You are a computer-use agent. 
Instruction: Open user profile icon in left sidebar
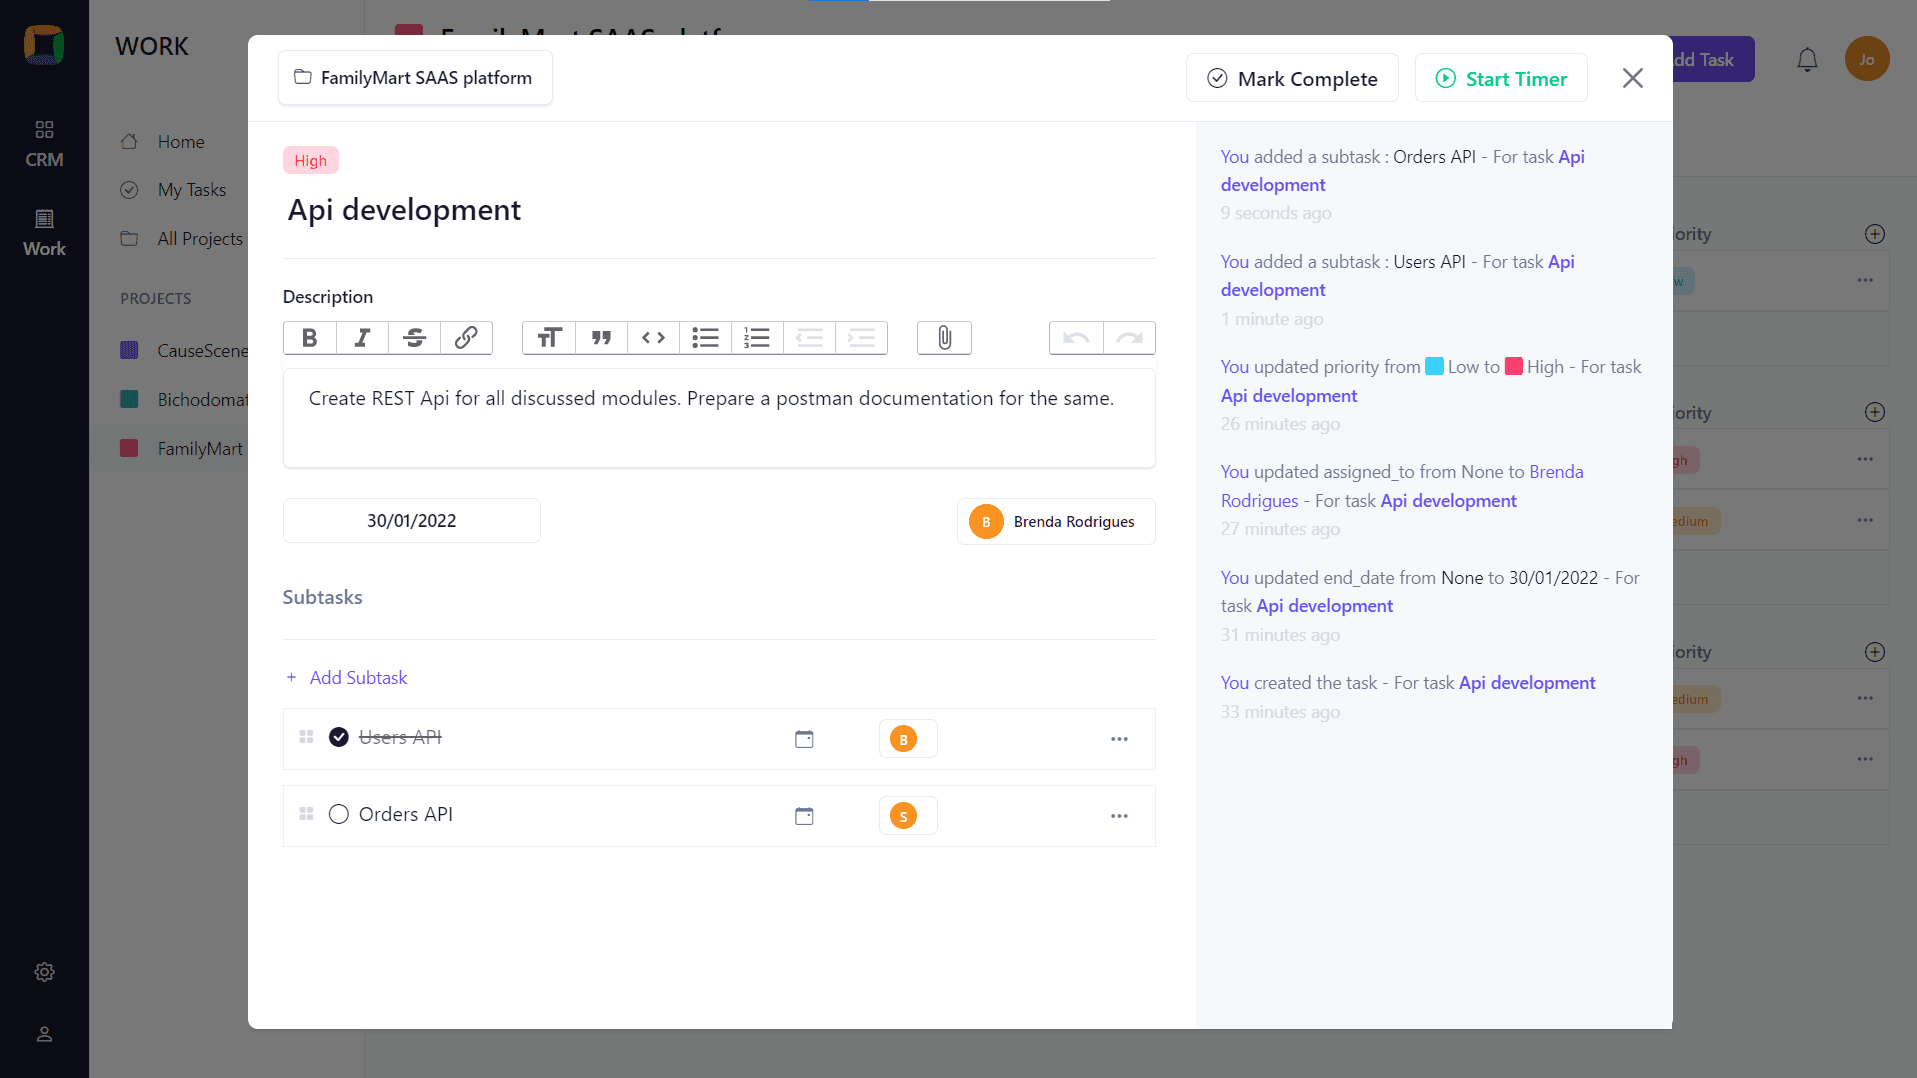(x=44, y=1034)
